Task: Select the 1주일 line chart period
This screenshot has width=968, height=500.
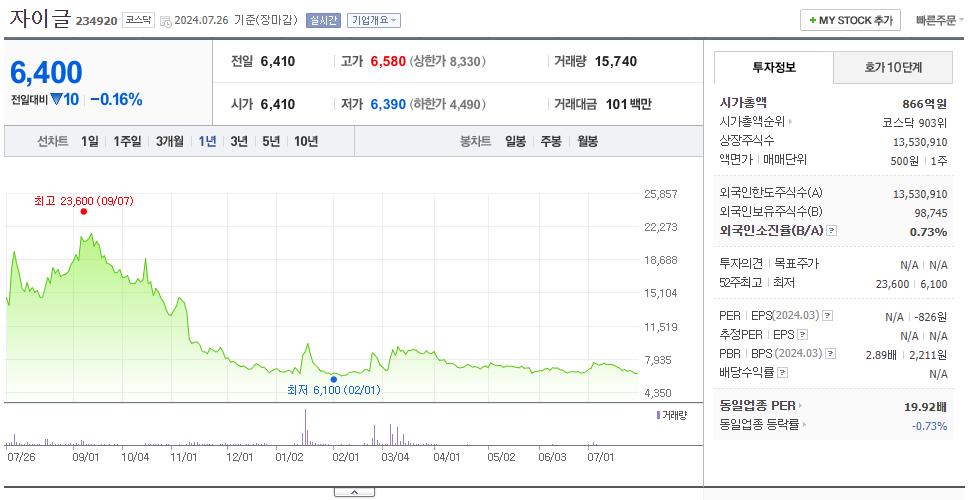Action: (127, 141)
